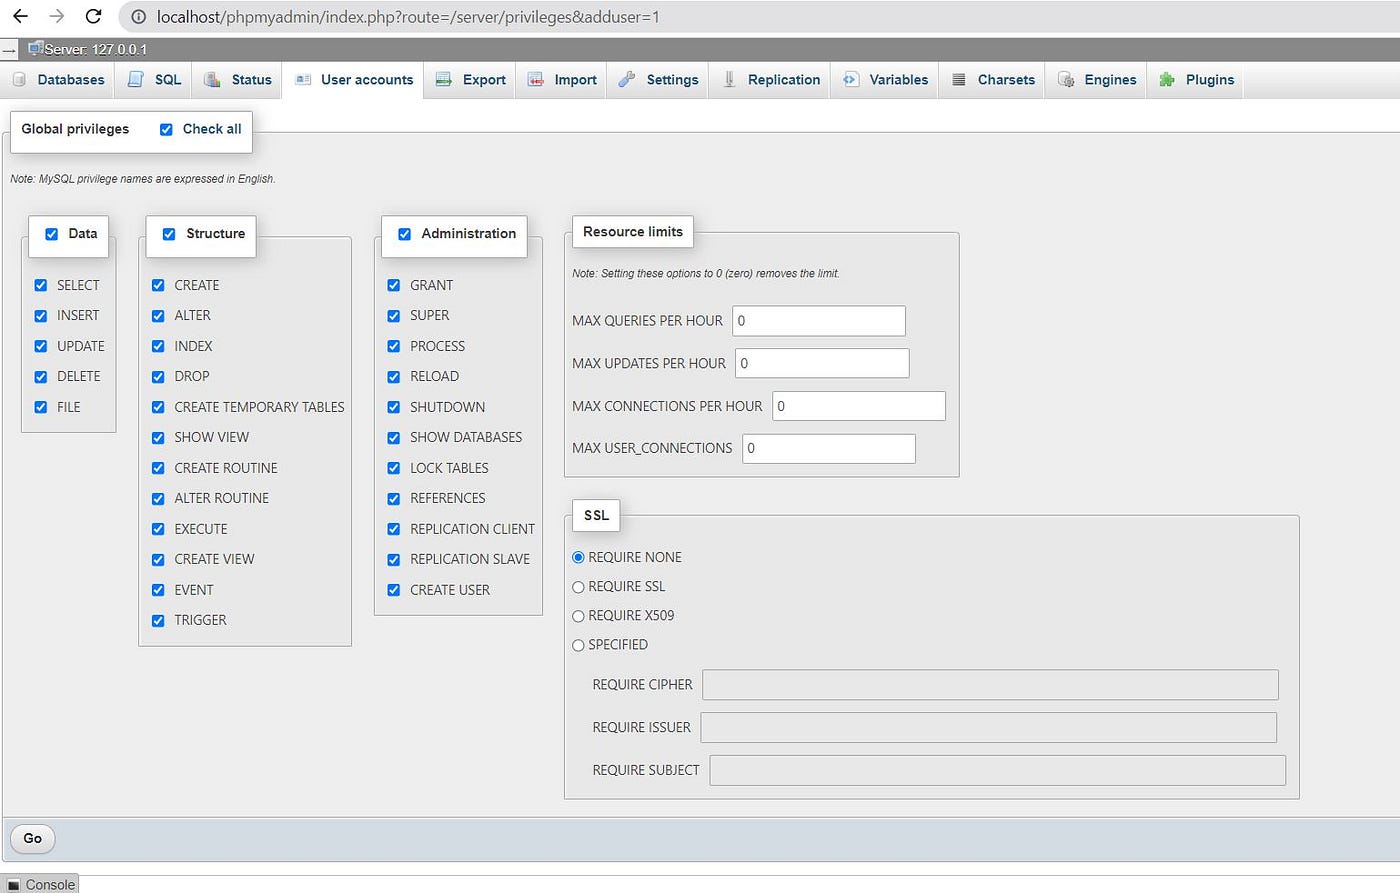Select the REQUIRE X509 option

578,616
